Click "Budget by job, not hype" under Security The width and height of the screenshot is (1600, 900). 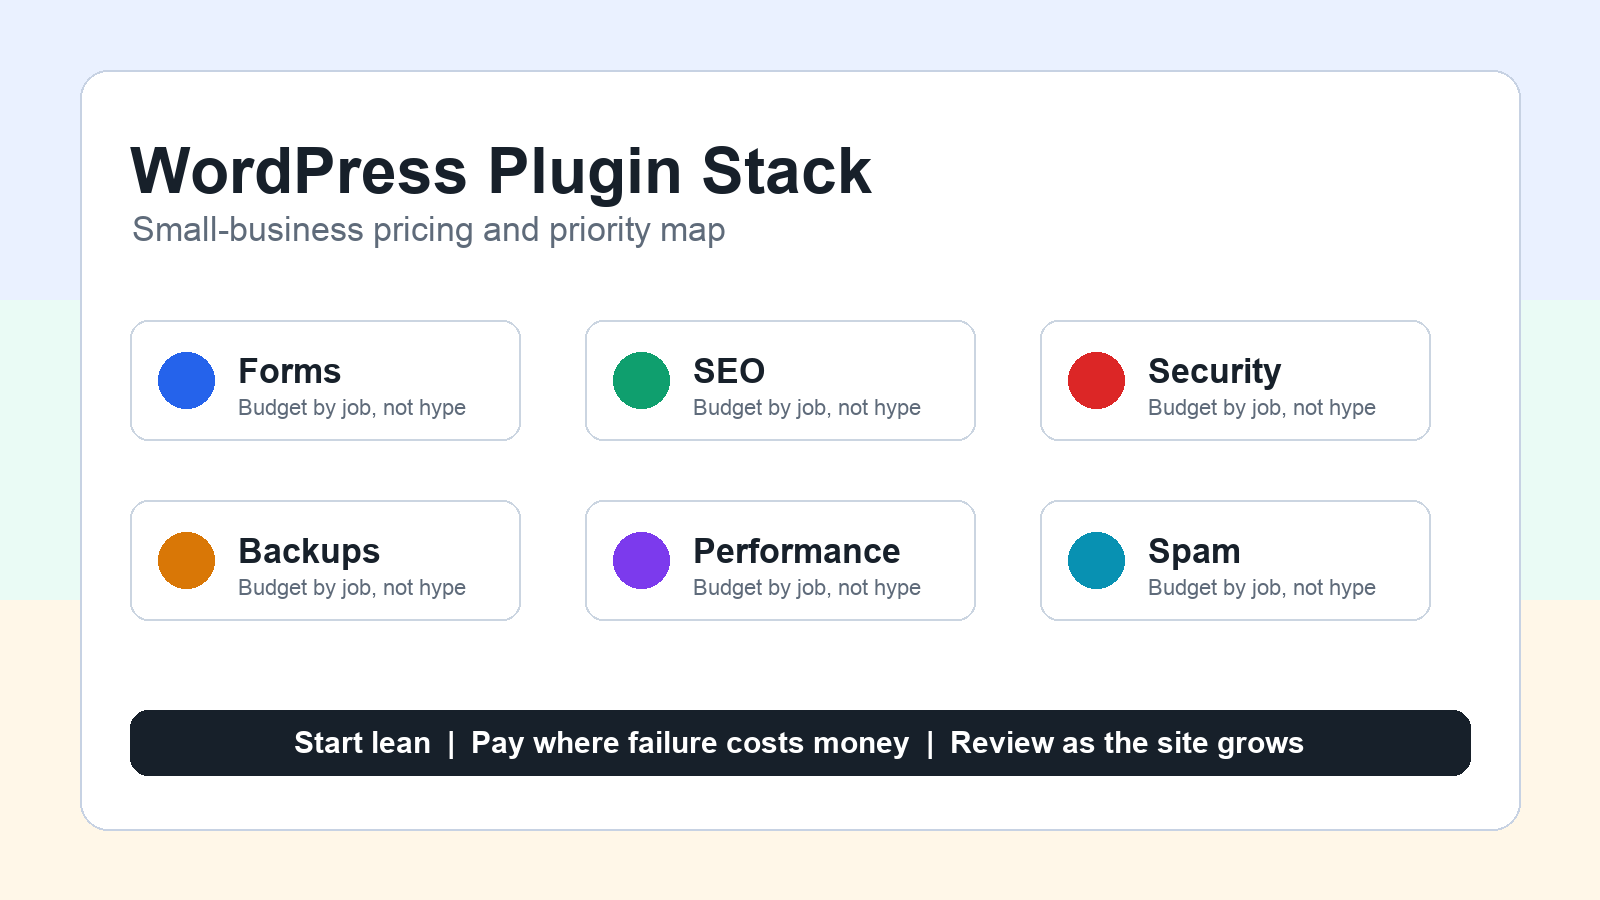1262,408
